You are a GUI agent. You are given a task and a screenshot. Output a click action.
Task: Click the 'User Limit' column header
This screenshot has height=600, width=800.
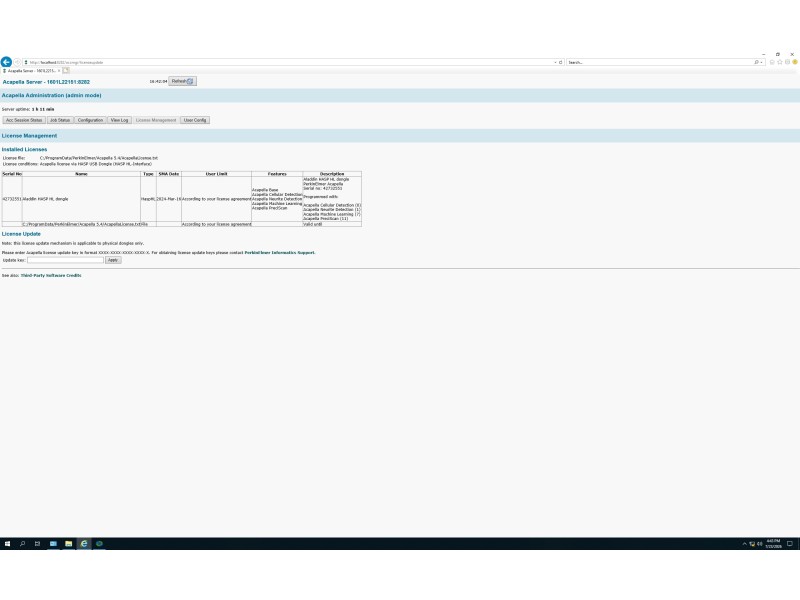[x=216, y=174]
